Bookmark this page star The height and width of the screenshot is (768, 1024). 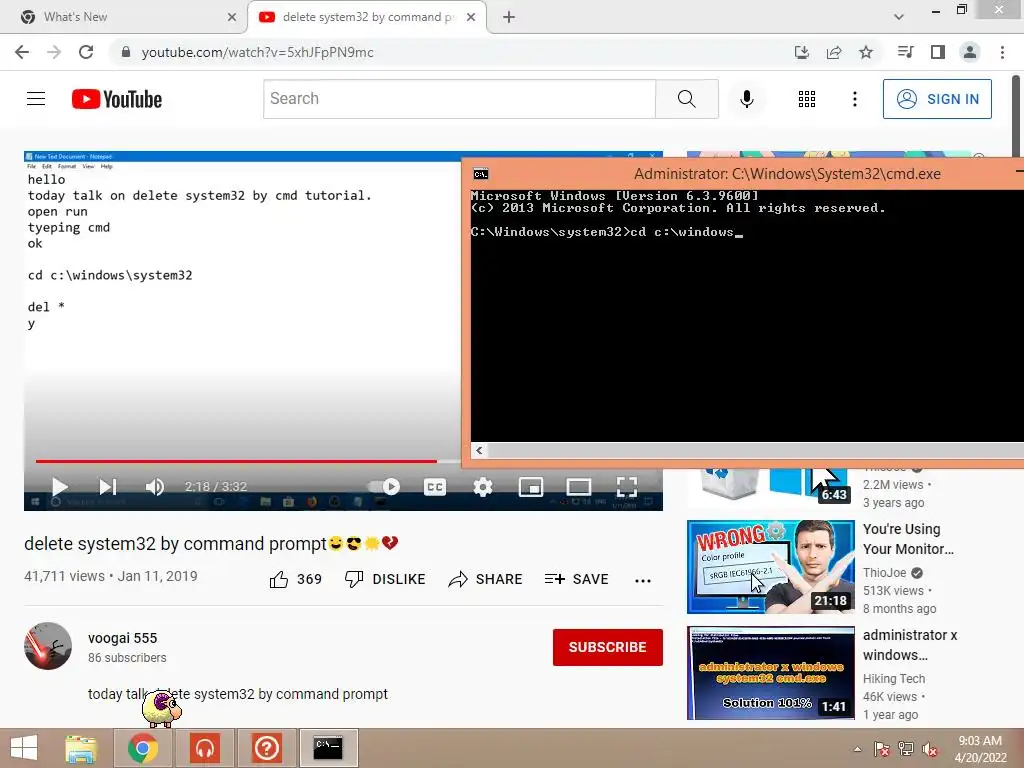pyautogui.click(x=866, y=52)
